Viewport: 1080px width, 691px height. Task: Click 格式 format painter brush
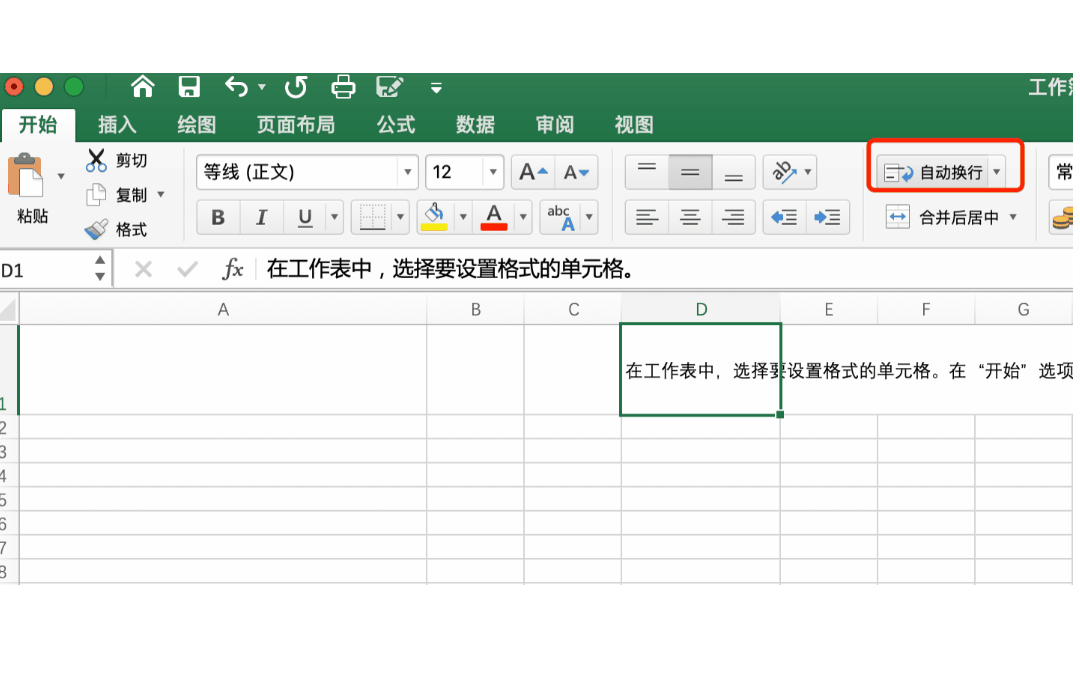[116, 229]
